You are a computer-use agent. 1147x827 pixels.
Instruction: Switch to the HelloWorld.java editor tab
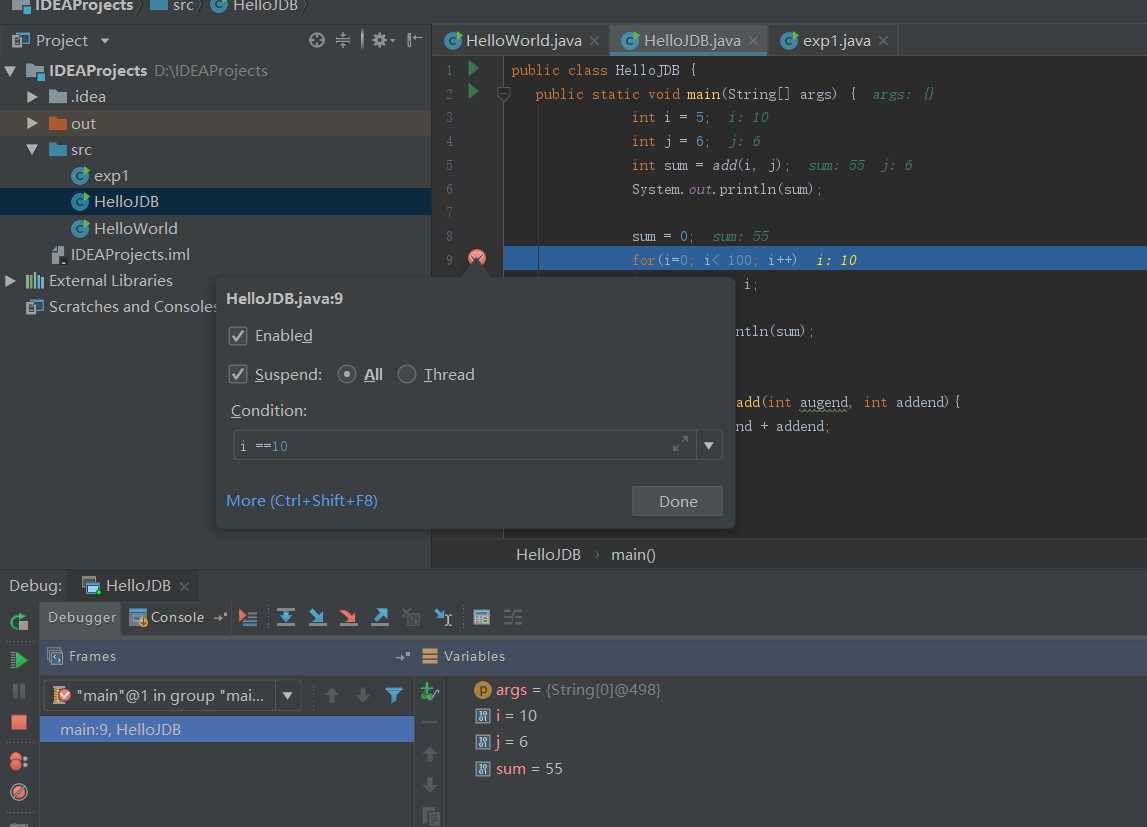coord(523,41)
